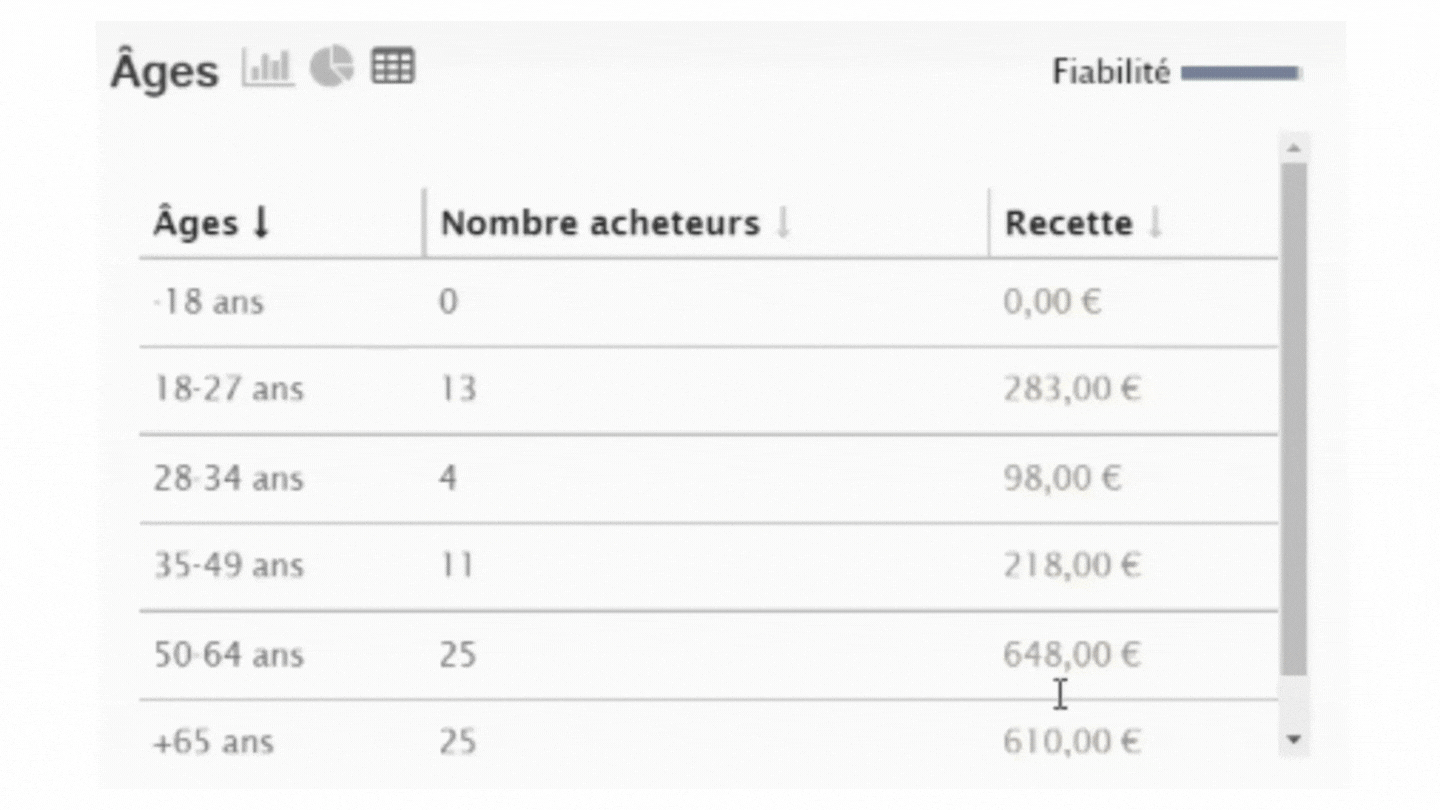
Task: Click the +65 ans row label
Action: point(213,743)
